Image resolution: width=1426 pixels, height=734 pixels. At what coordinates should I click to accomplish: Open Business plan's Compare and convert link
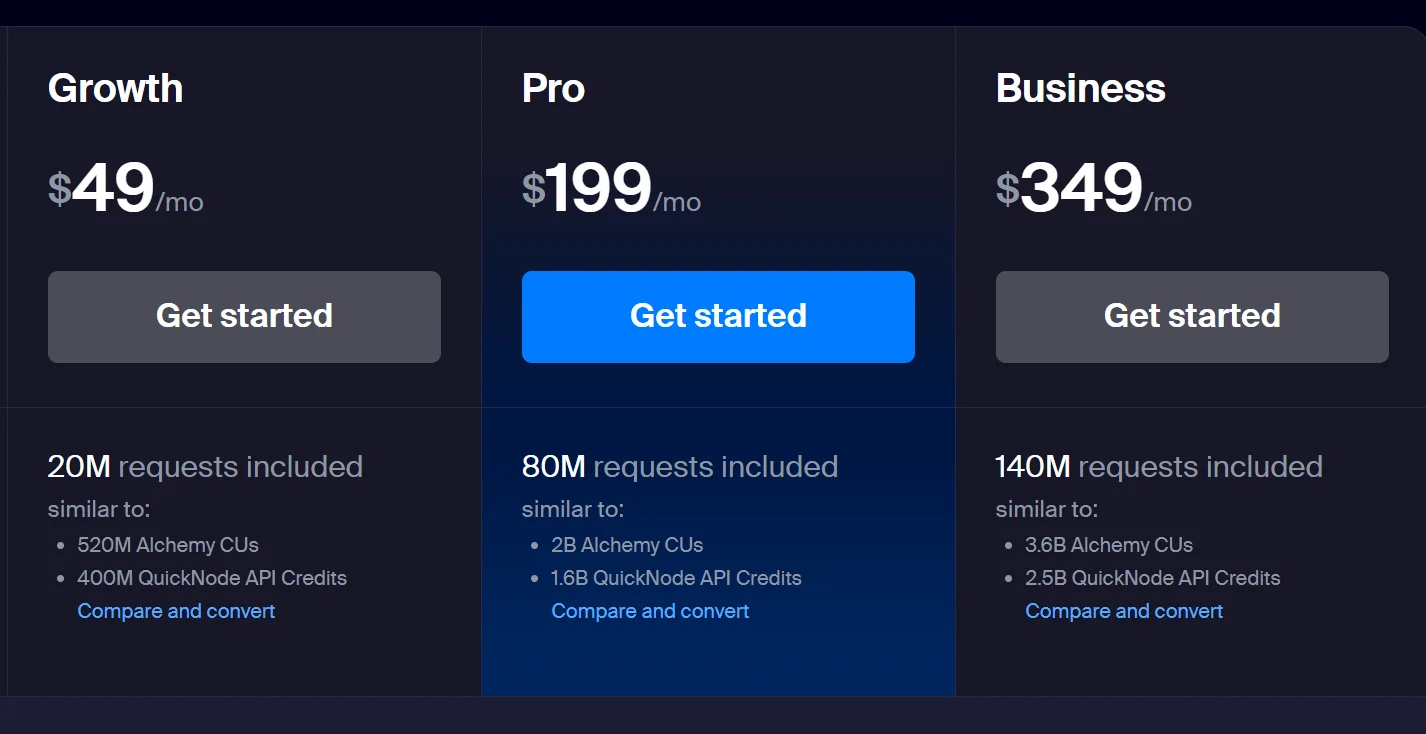click(1124, 611)
